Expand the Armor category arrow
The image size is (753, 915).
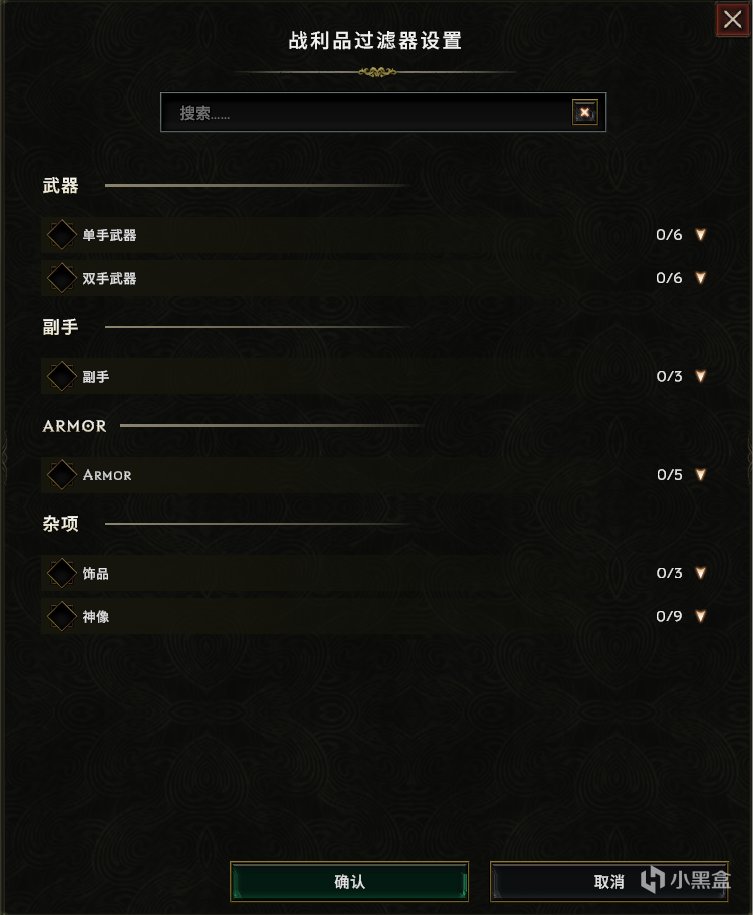[701, 474]
